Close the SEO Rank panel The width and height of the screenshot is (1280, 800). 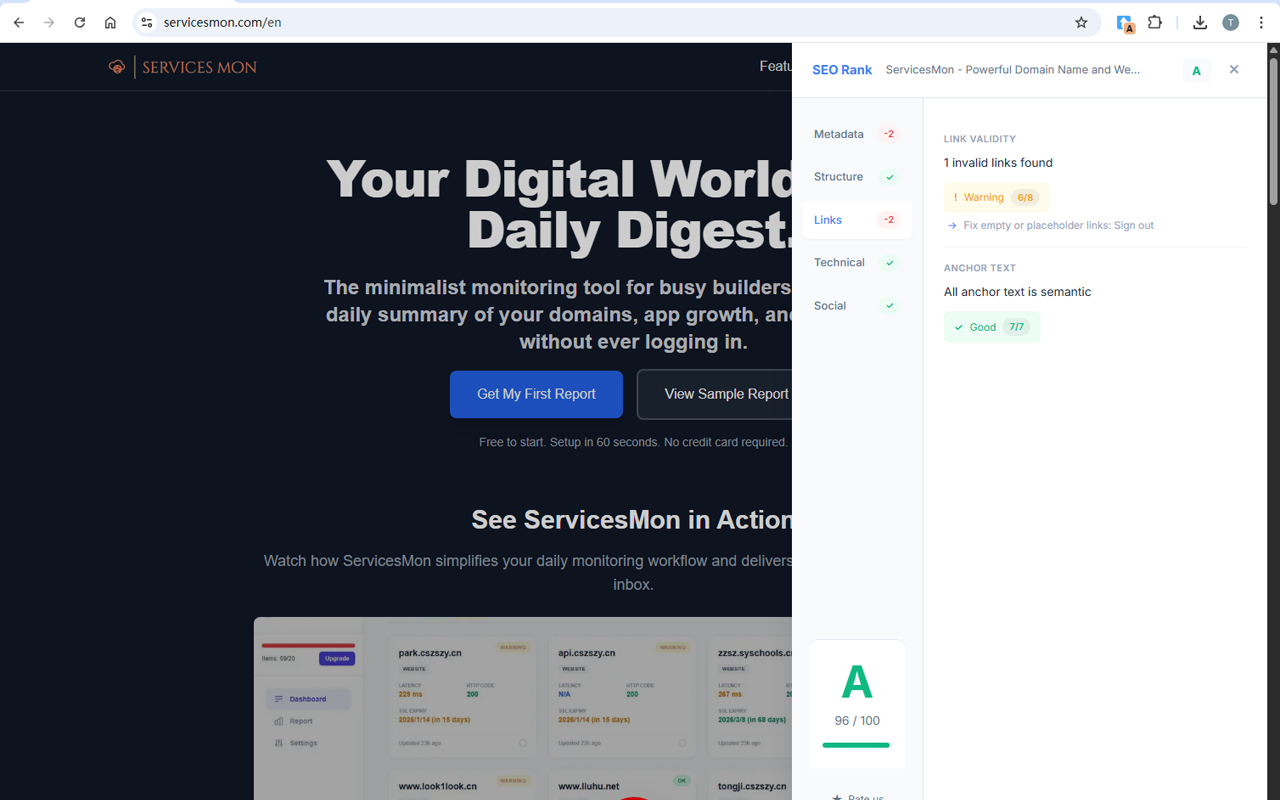[x=1234, y=69]
